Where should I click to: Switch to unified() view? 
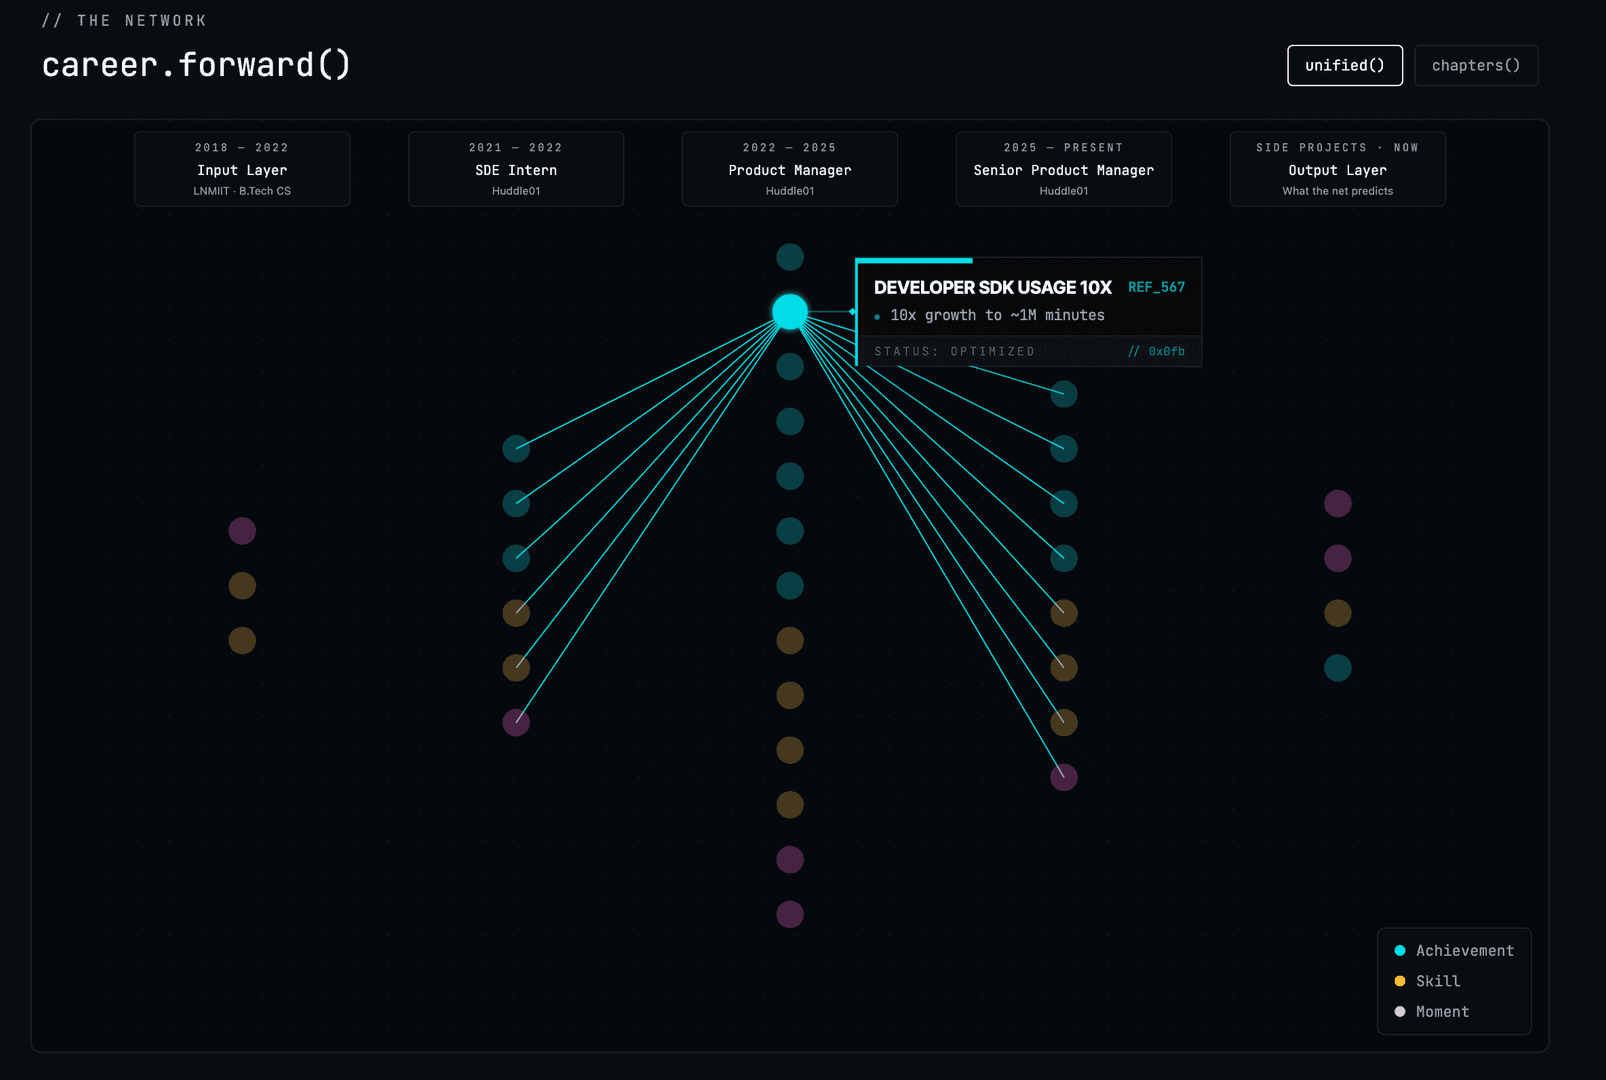pos(1345,65)
